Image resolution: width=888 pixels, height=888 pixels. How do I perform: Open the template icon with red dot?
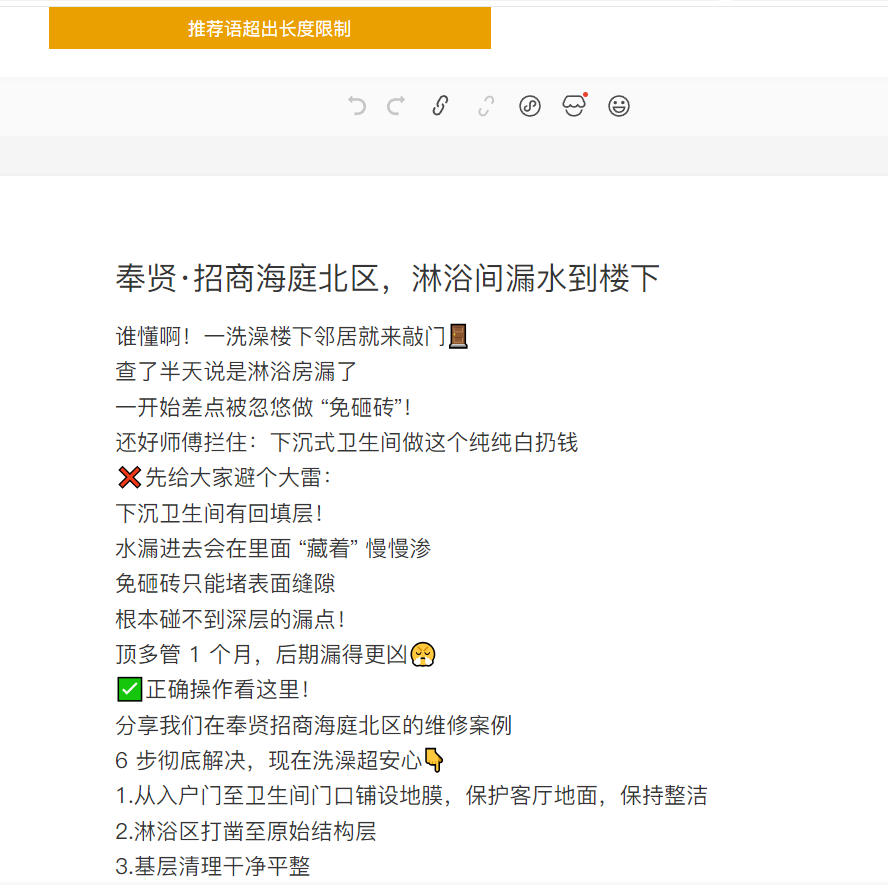click(574, 105)
